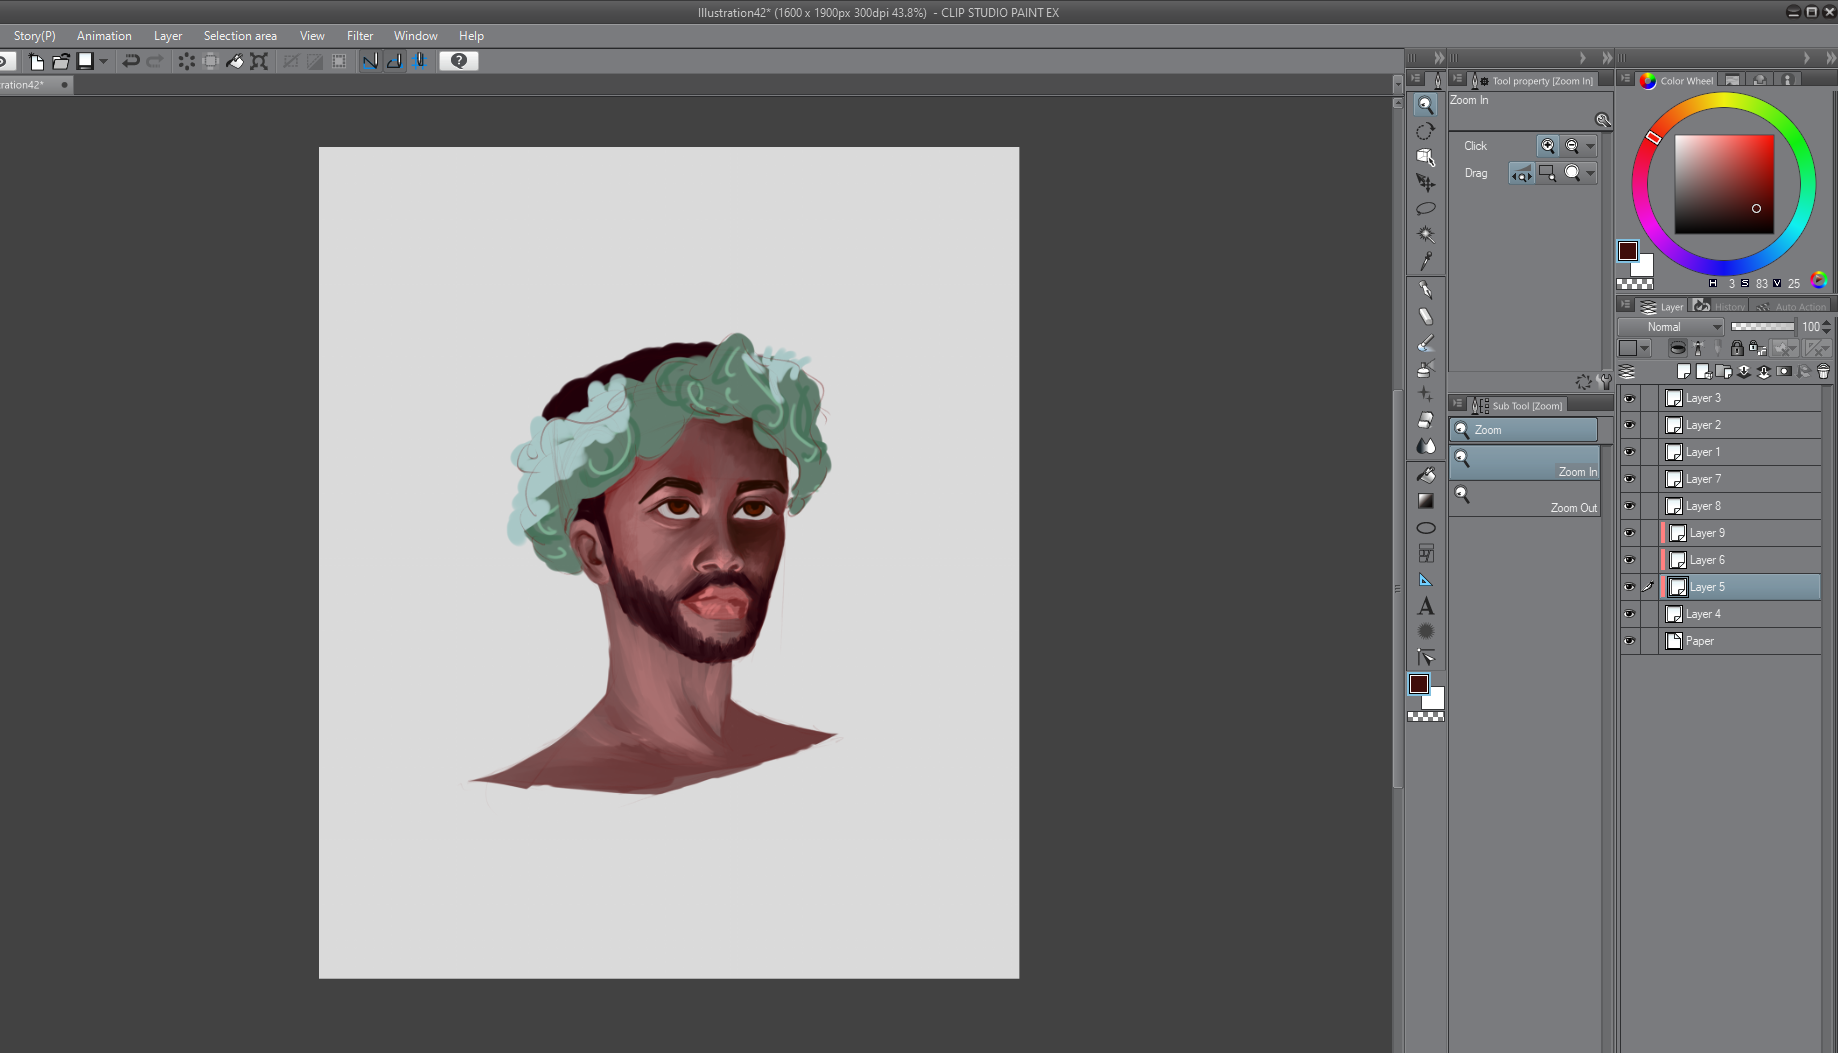Select the Pen tool
Viewport: 1838px width, 1053px height.
(x=1425, y=290)
